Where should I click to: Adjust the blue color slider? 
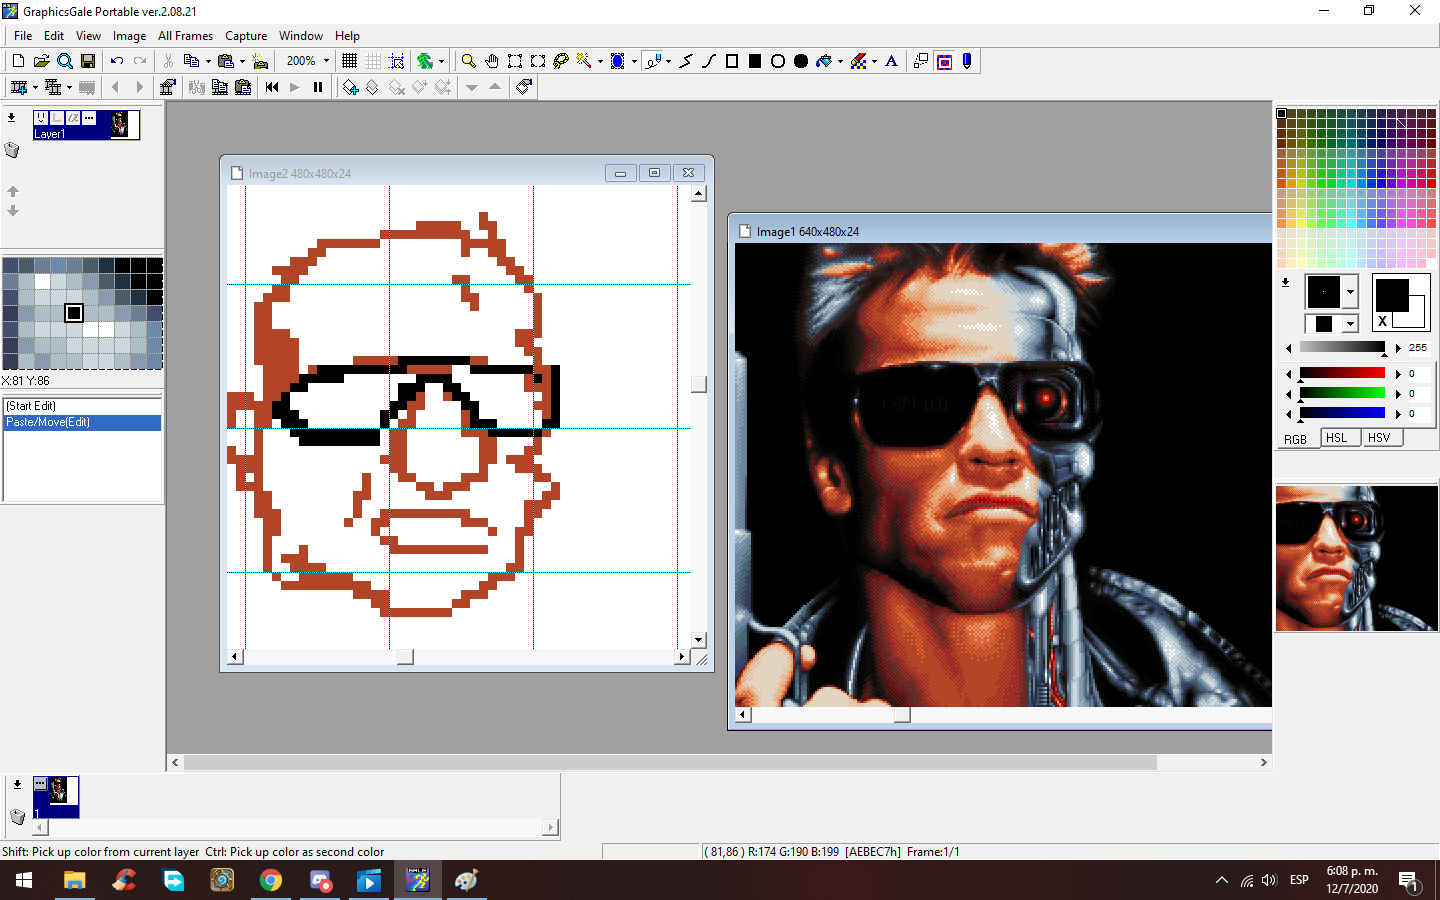coord(1342,413)
